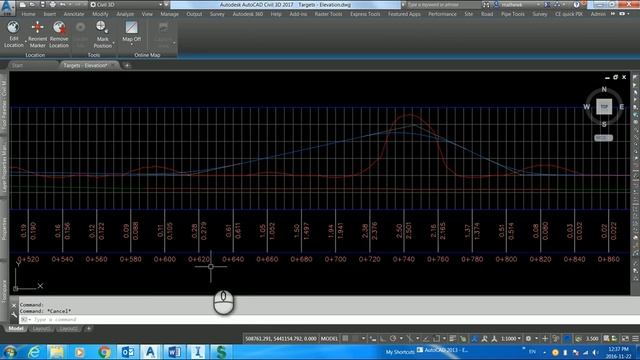Image resolution: width=640 pixels, height=360 pixels.
Task: Open the Admin ribbon tab
Action: tap(598, 14)
